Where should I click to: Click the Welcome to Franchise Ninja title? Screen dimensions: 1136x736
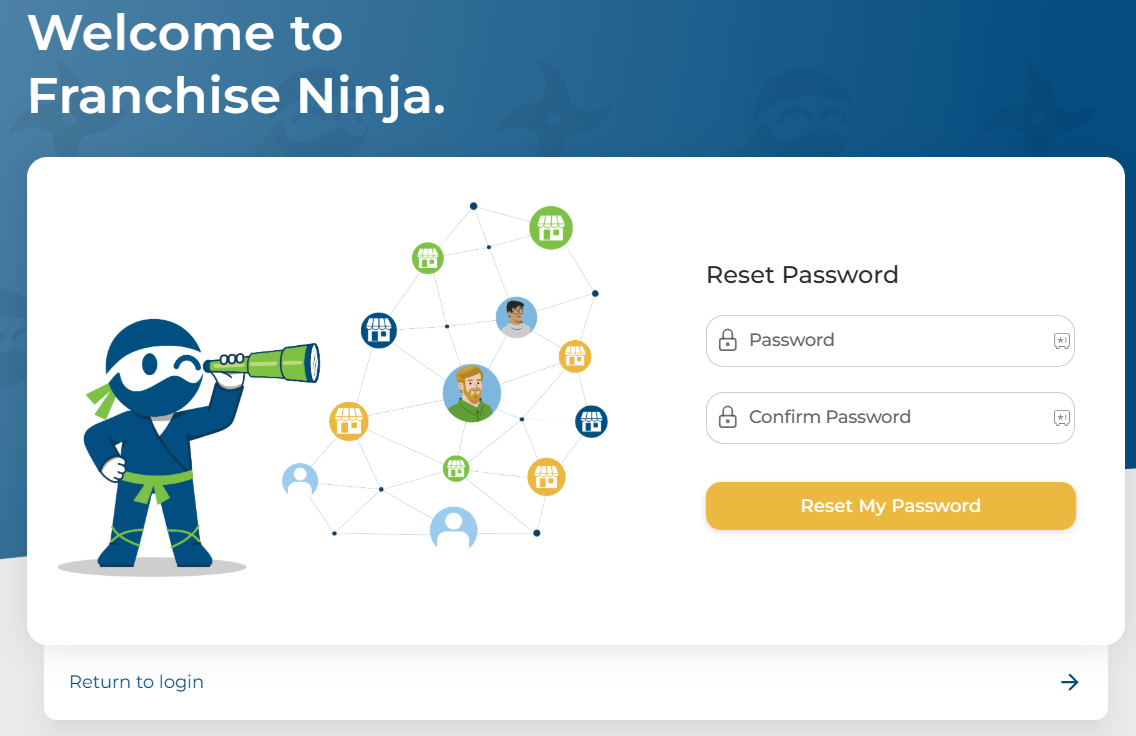click(x=236, y=65)
